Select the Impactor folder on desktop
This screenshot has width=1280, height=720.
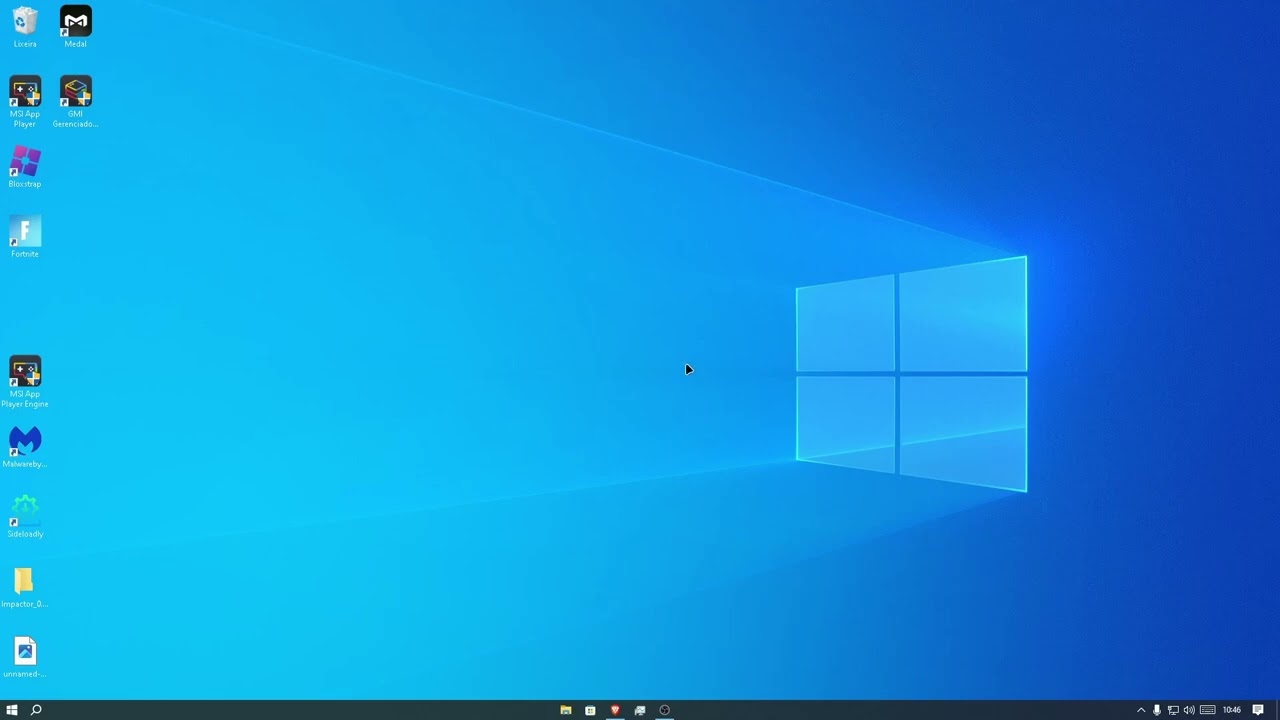point(25,587)
